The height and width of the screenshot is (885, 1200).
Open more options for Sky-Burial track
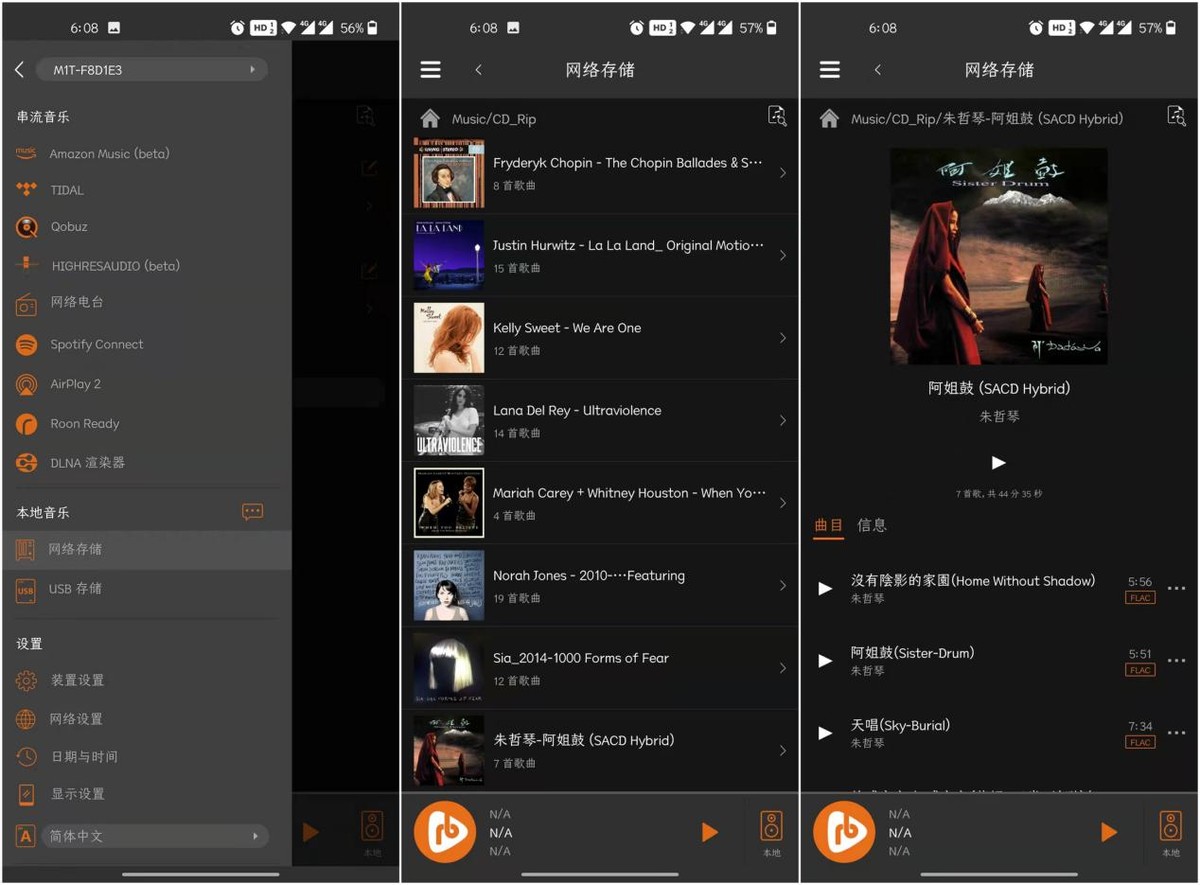pos(1176,733)
